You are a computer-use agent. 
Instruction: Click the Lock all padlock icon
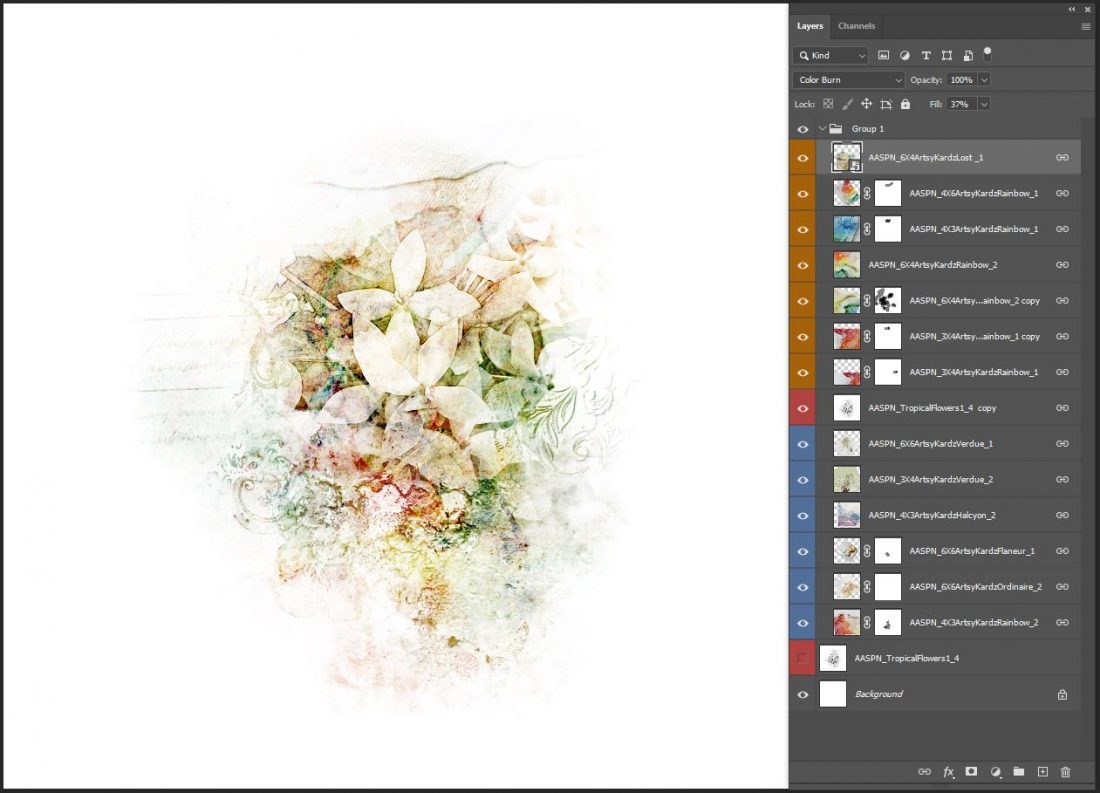(906, 104)
